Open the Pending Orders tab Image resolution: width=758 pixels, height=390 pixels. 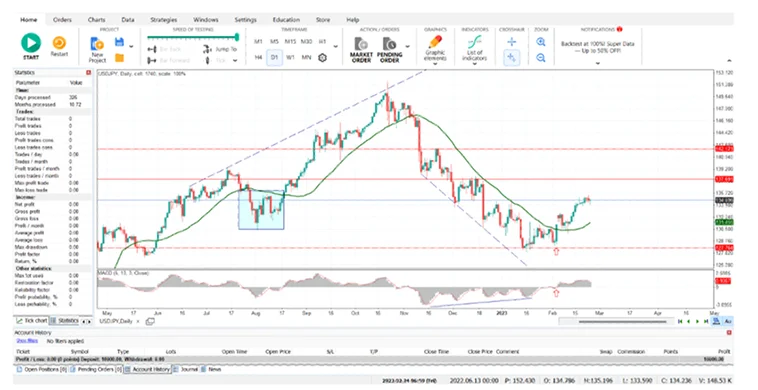[x=96, y=369]
